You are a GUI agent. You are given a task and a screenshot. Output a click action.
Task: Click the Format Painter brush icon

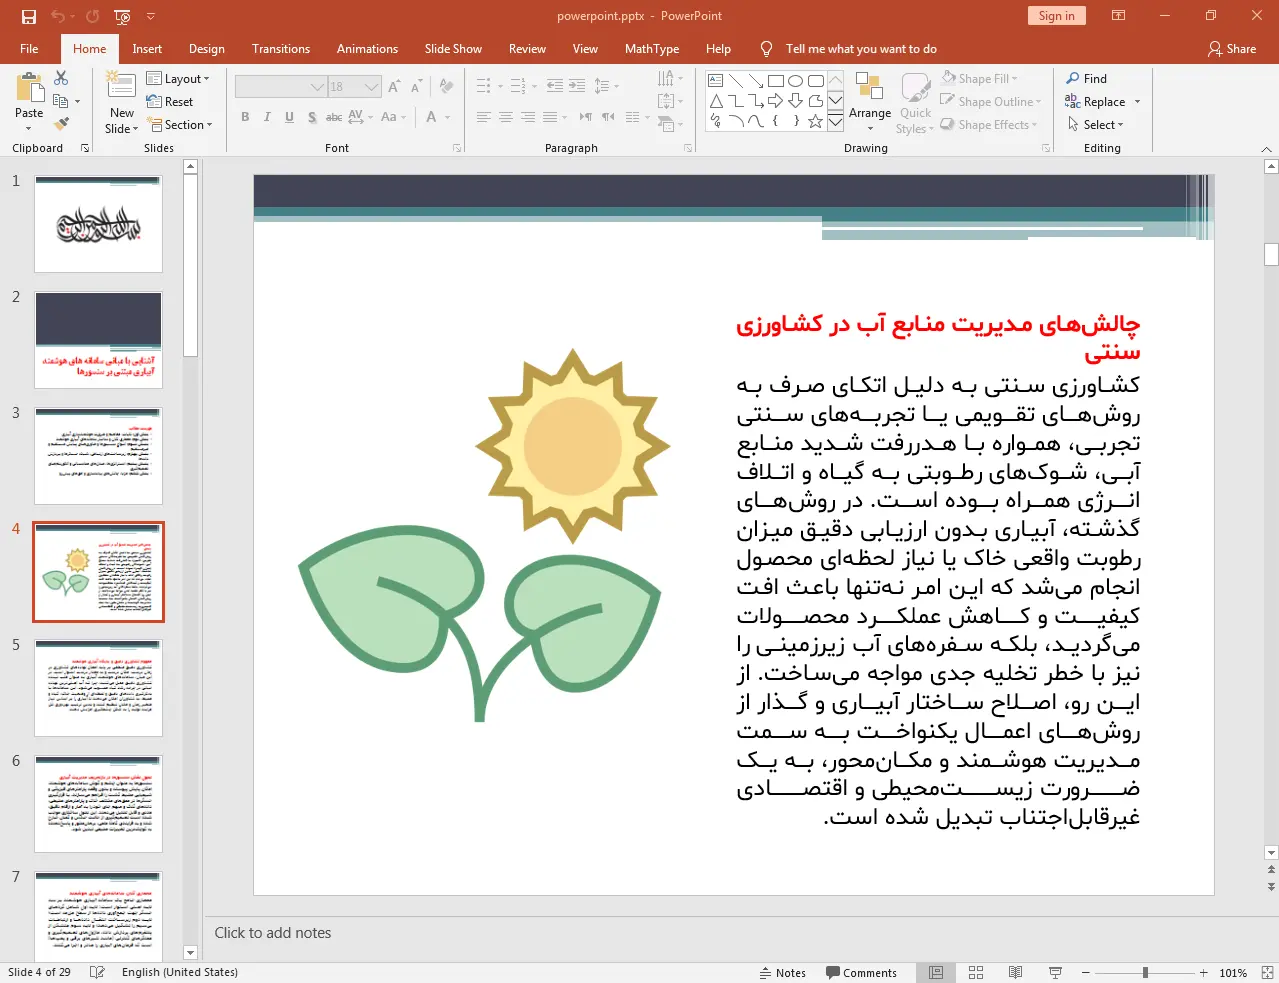(61, 124)
